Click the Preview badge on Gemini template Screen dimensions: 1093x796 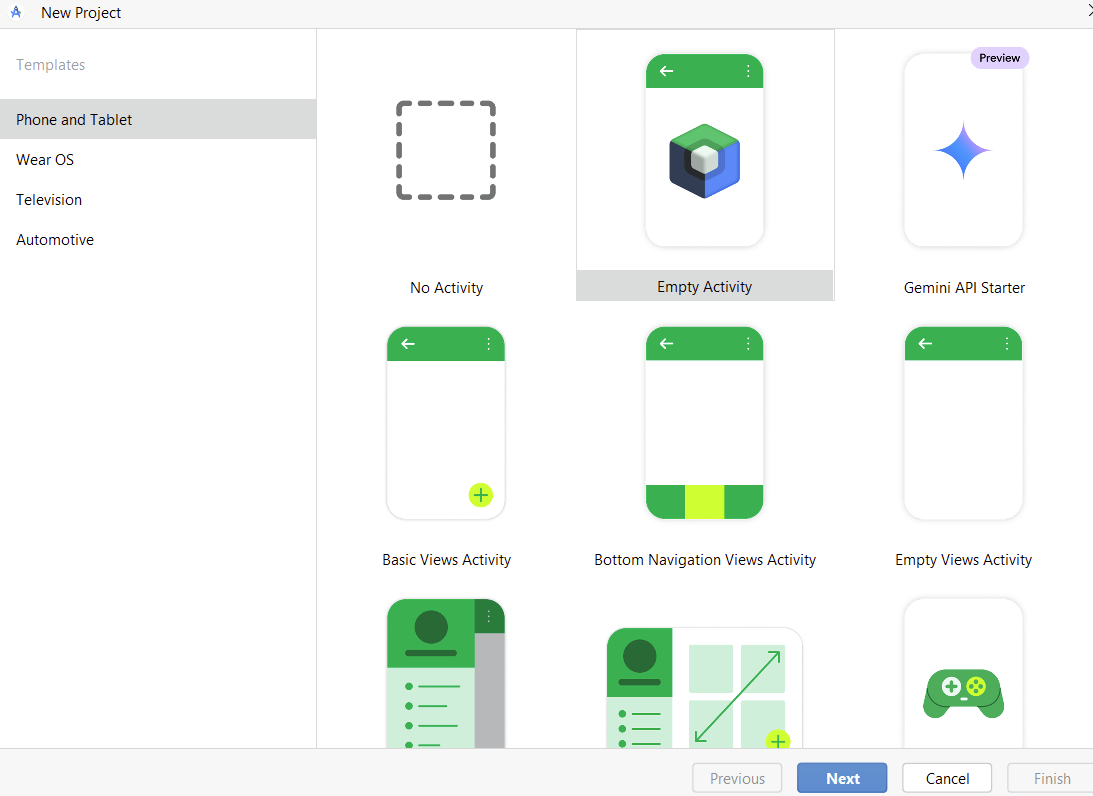(x=999, y=58)
